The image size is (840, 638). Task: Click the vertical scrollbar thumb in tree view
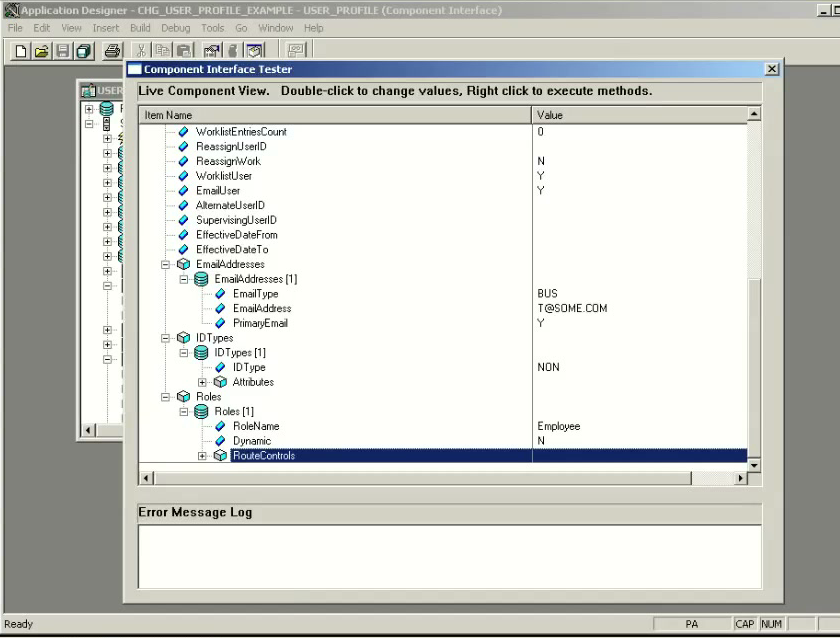[754, 368]
